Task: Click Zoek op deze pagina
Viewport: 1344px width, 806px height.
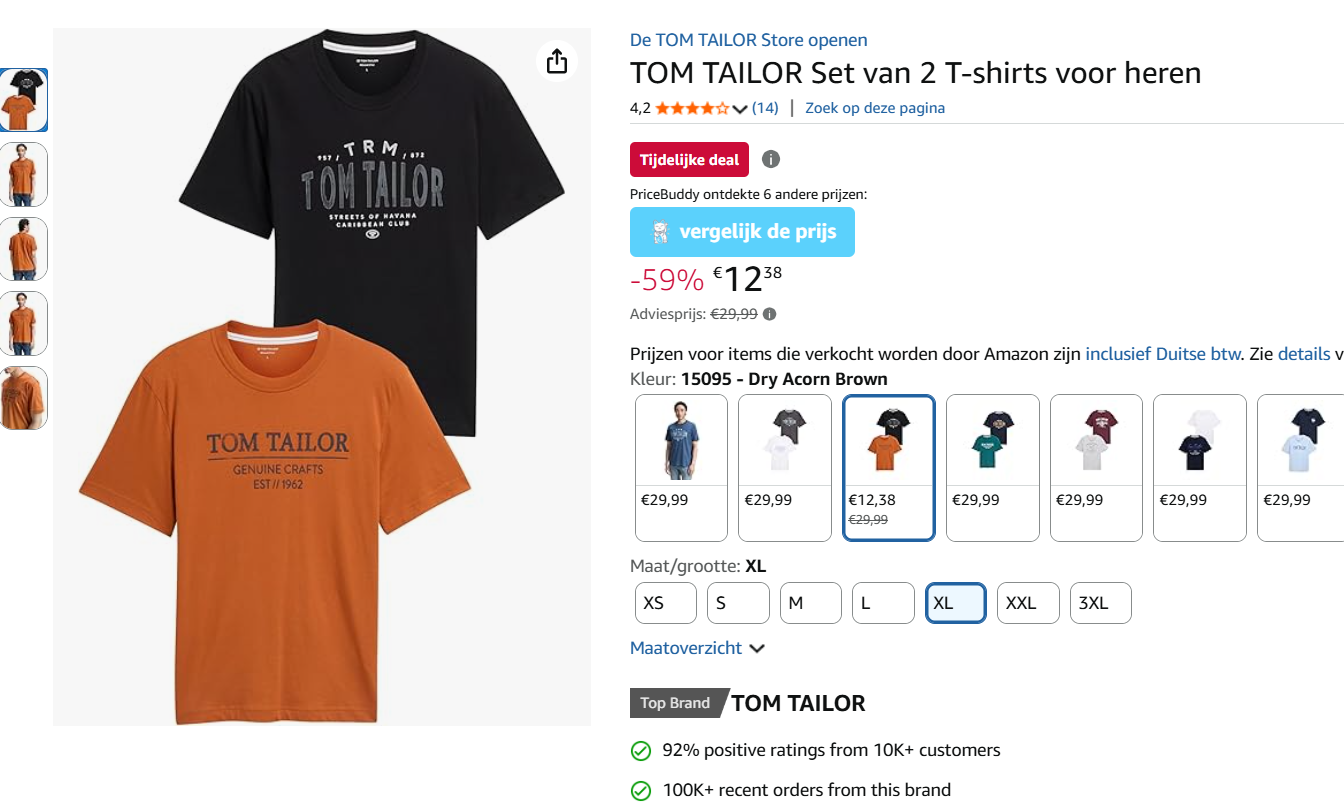Action: pos(874,107)
